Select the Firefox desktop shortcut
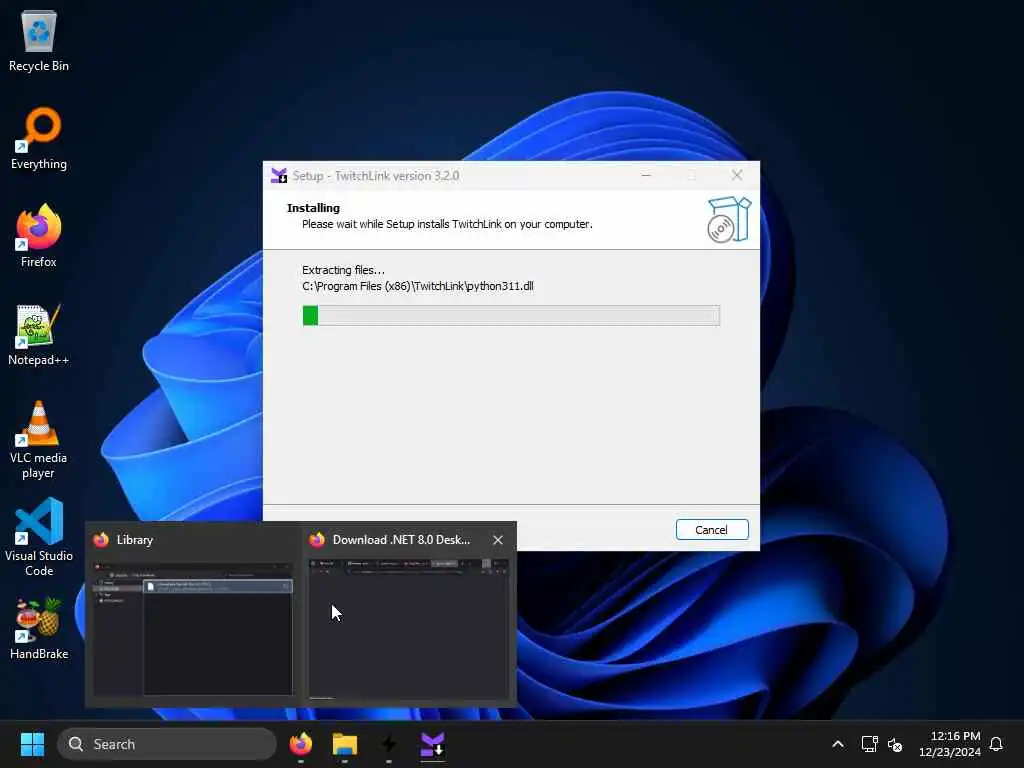The width and height of the screenshot is (1024, 768). pos(39,236)
